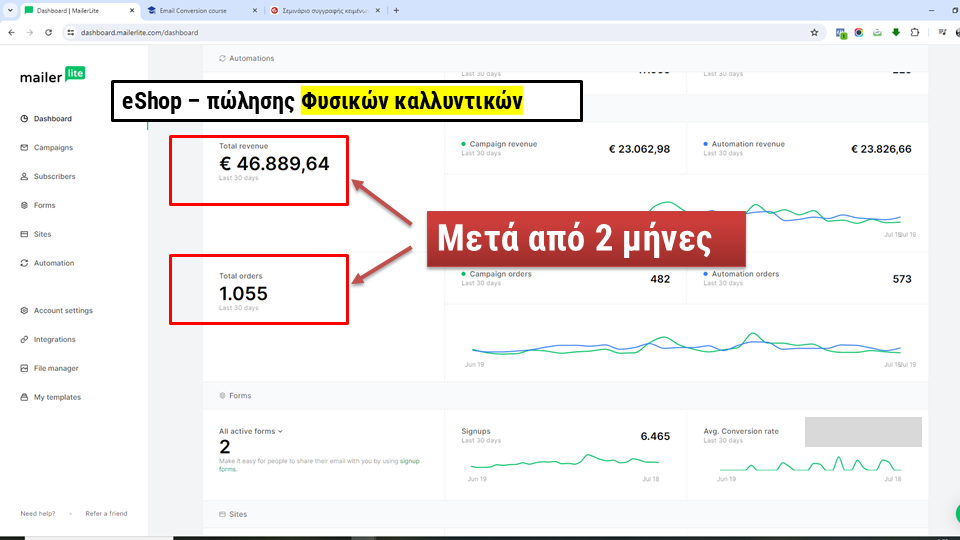Open the Dashboard sidebar item
This screenshot has height=540, width=960.
coord(52,119)
